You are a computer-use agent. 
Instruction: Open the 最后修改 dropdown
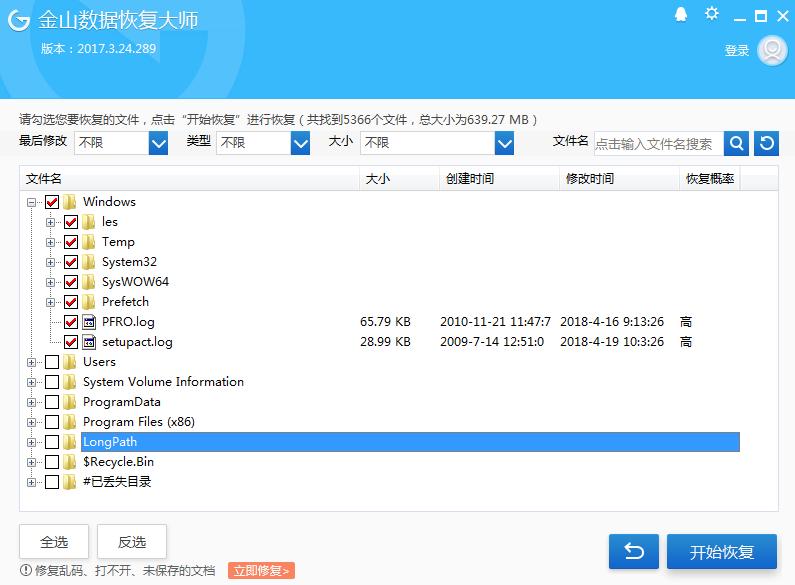point(158,143)
